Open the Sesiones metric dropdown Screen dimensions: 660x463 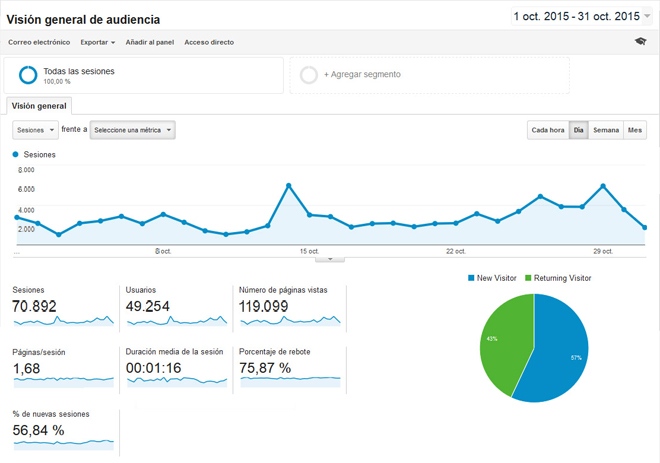coord(35,130)
